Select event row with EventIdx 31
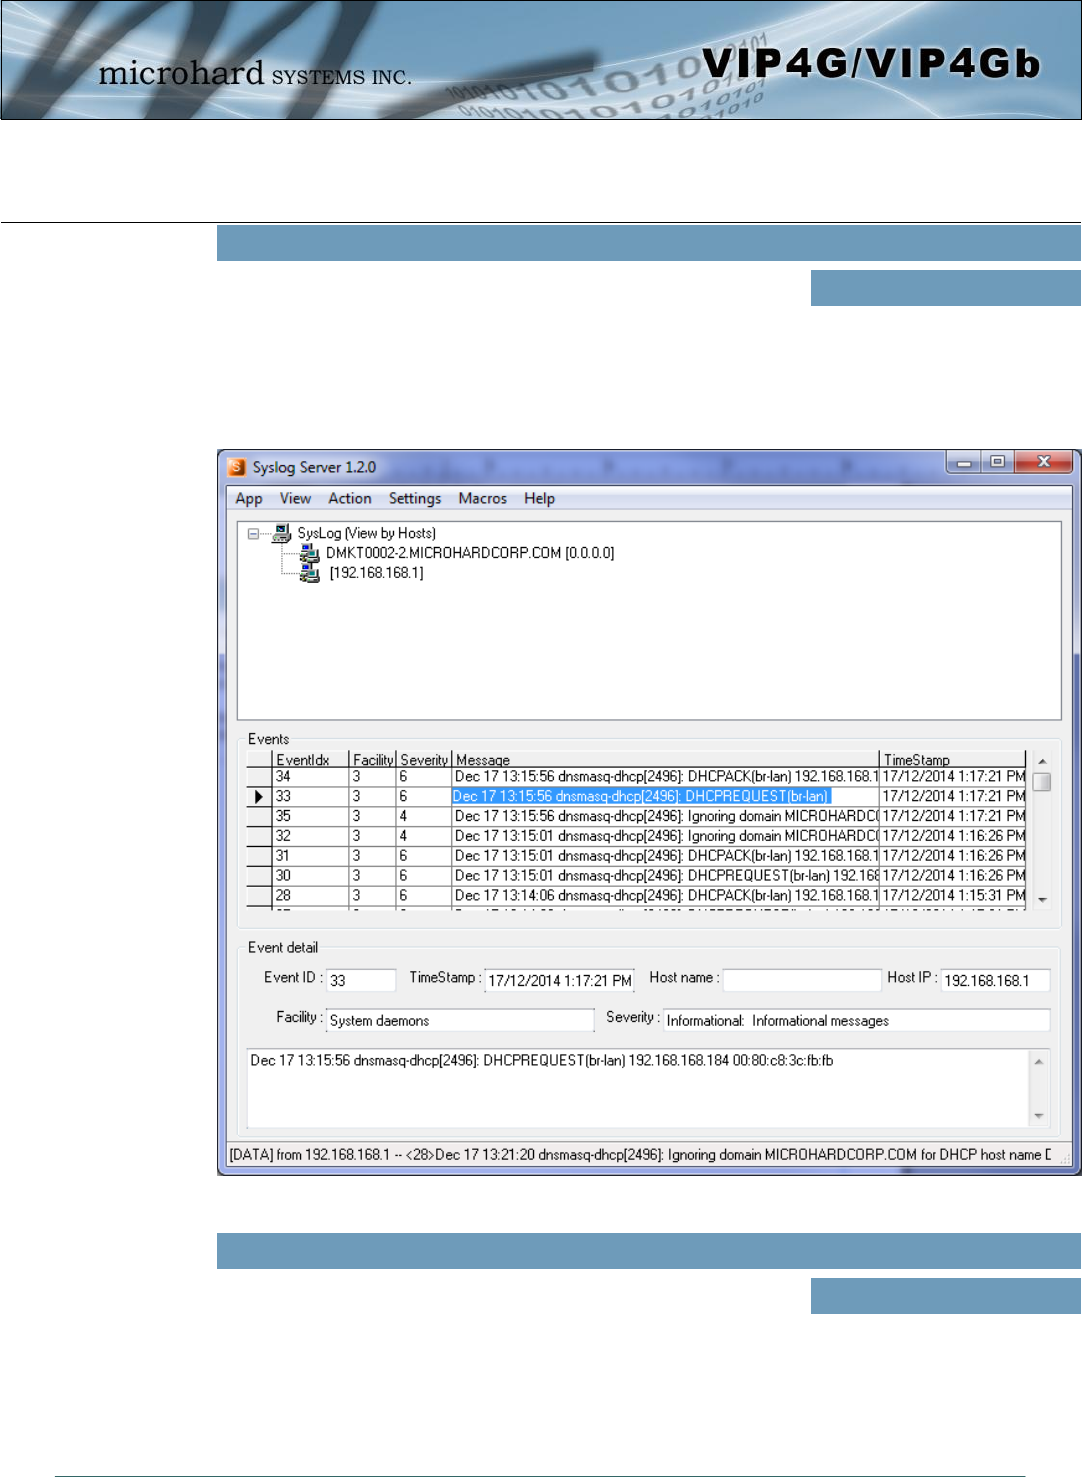 click(x=636, y=856)
